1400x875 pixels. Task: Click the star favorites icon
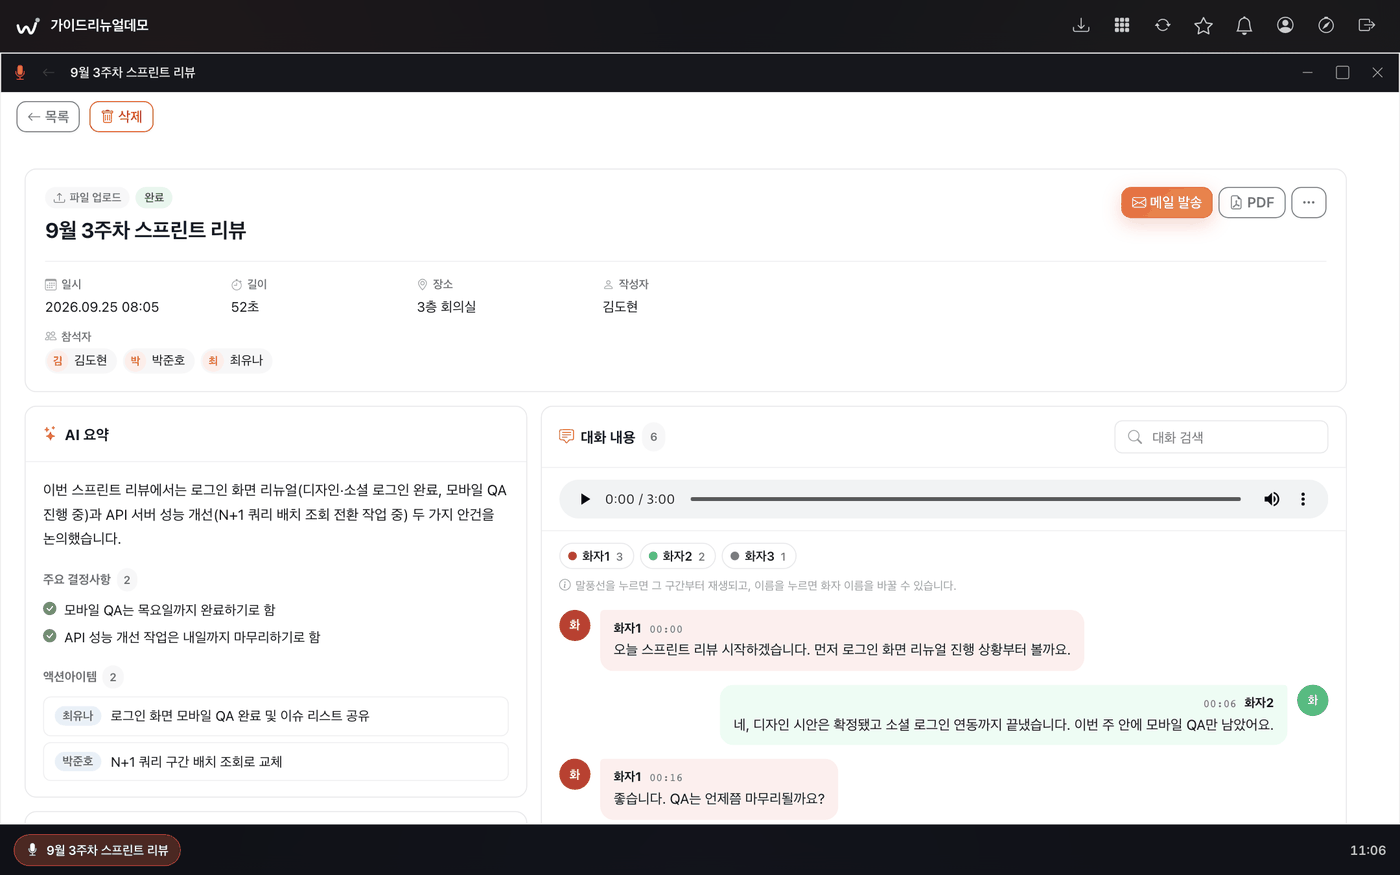(x=1203, y=25)
